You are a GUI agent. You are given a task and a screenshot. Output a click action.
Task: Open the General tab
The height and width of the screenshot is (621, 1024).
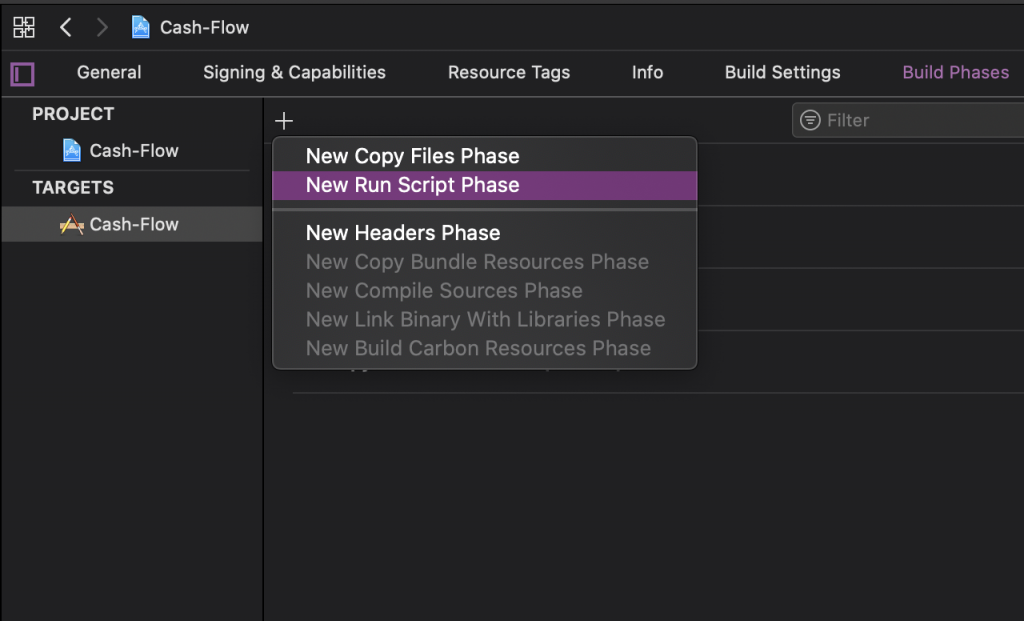pyautogui.click(x=109, y=72)
